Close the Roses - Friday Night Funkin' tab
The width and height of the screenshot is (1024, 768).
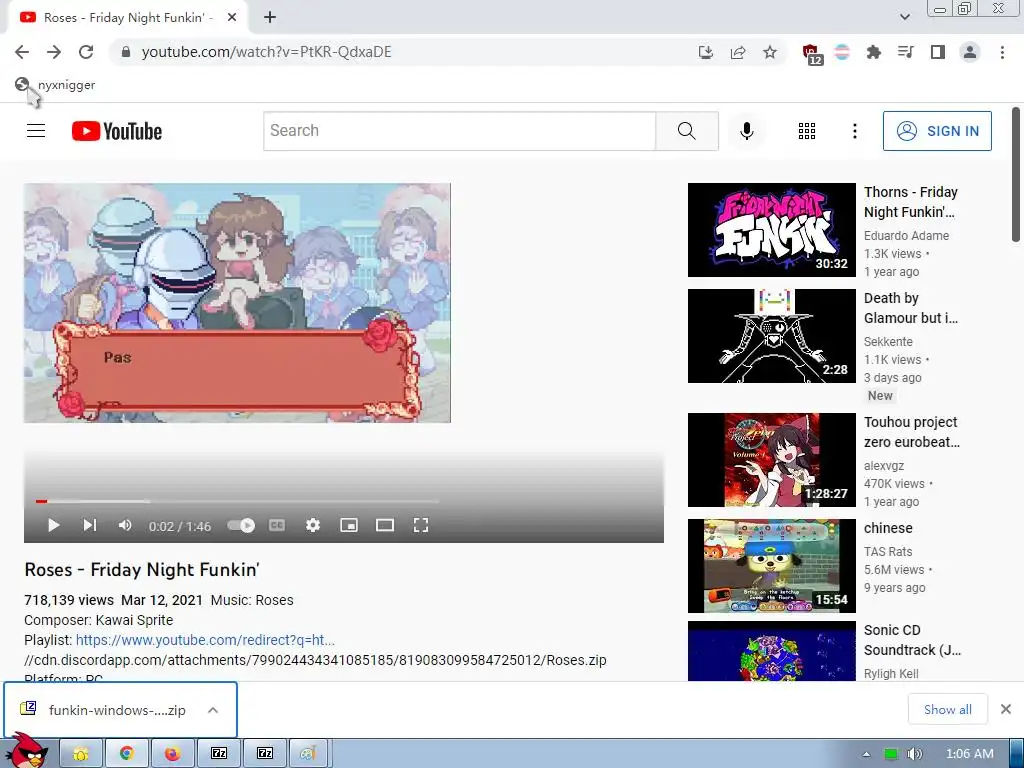pyautogui.click(x=232, y=18)
